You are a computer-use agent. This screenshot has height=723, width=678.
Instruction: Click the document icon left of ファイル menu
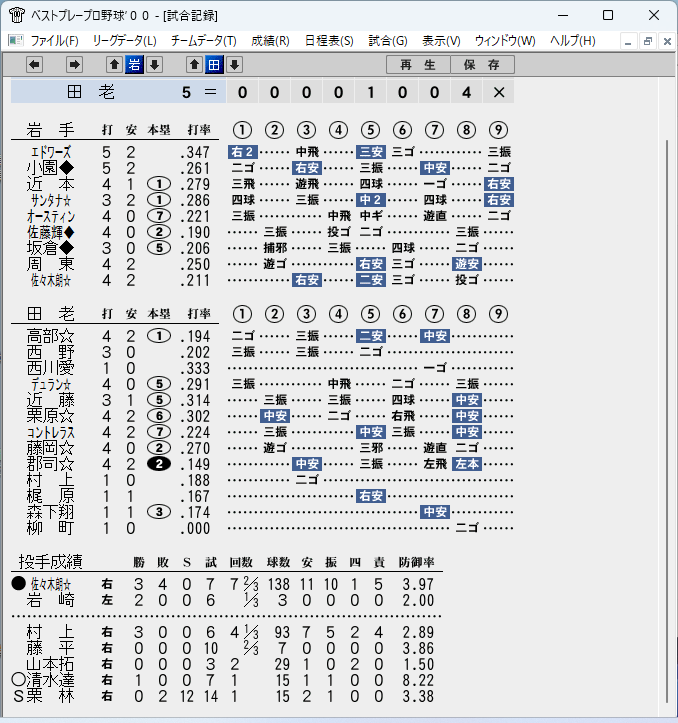[x=15, y=41]
